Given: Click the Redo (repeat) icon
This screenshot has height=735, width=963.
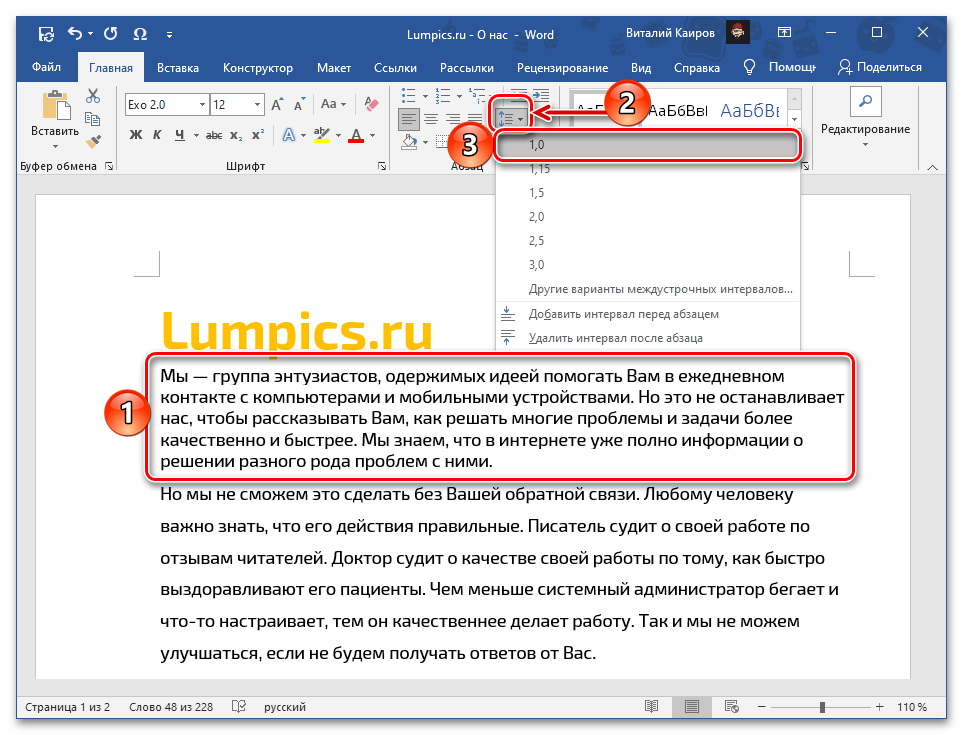Looking at the screenshot, I should point(111,34).
